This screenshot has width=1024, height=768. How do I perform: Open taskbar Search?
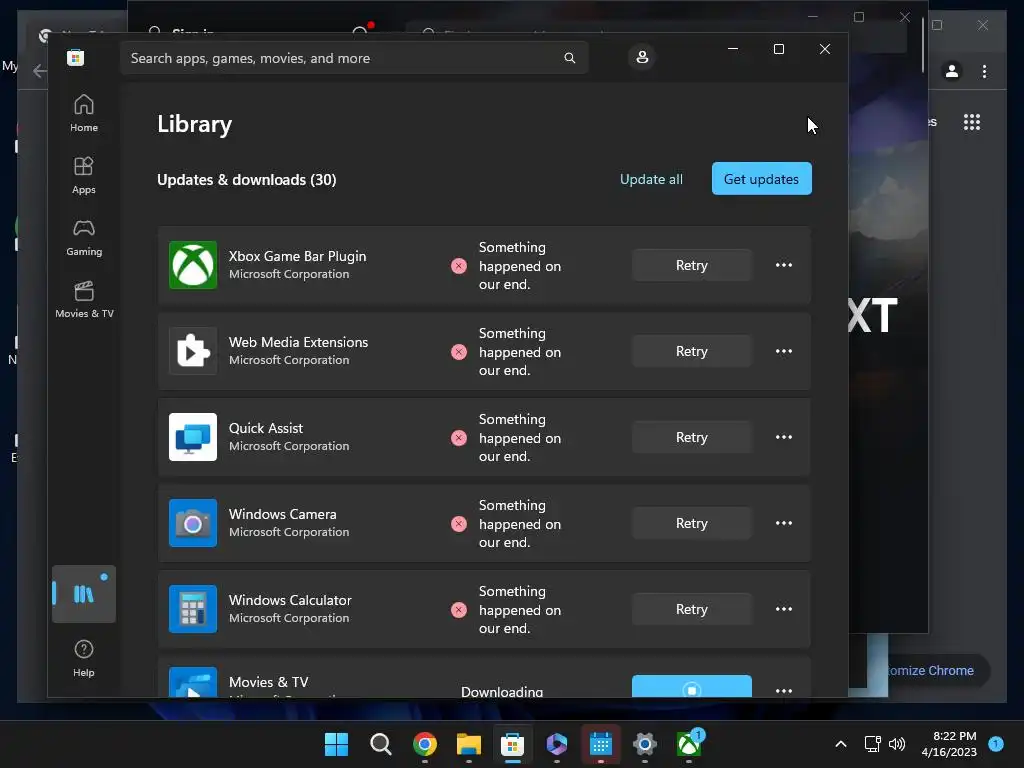click(x=381, y=744)
